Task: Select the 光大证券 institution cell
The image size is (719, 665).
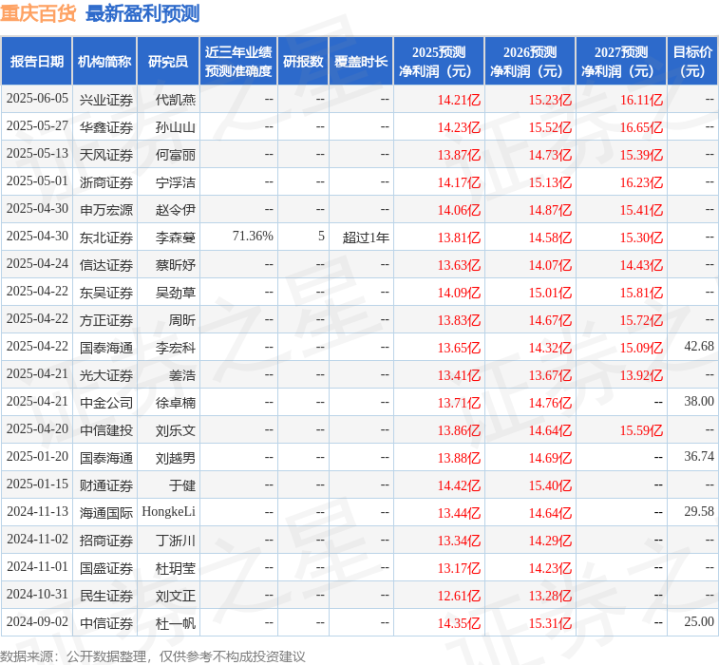Action: [x=106, y=375]
